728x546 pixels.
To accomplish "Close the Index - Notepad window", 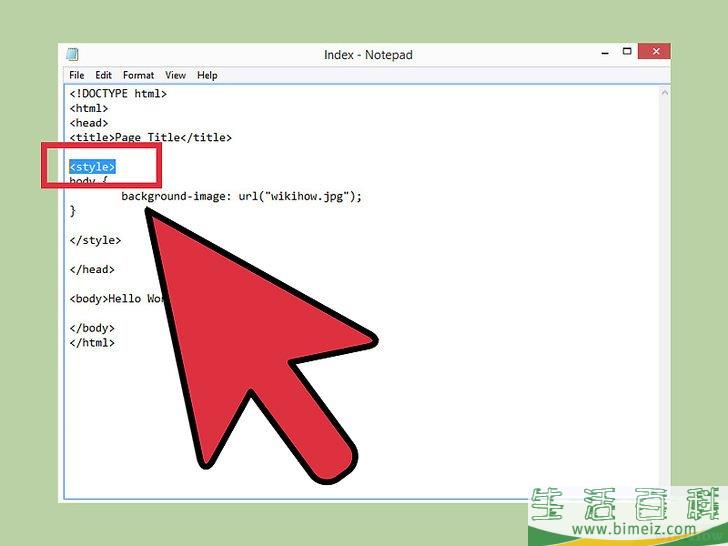I will click(x=655, y=52).
